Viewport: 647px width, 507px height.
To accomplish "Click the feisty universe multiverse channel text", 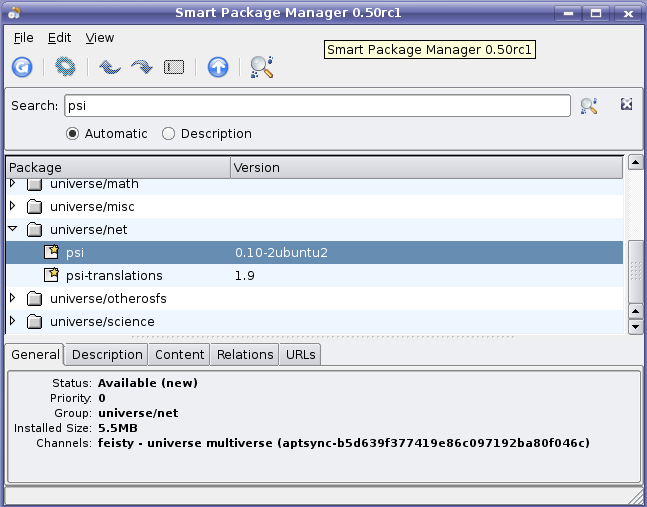I will [x=344, y=443].
